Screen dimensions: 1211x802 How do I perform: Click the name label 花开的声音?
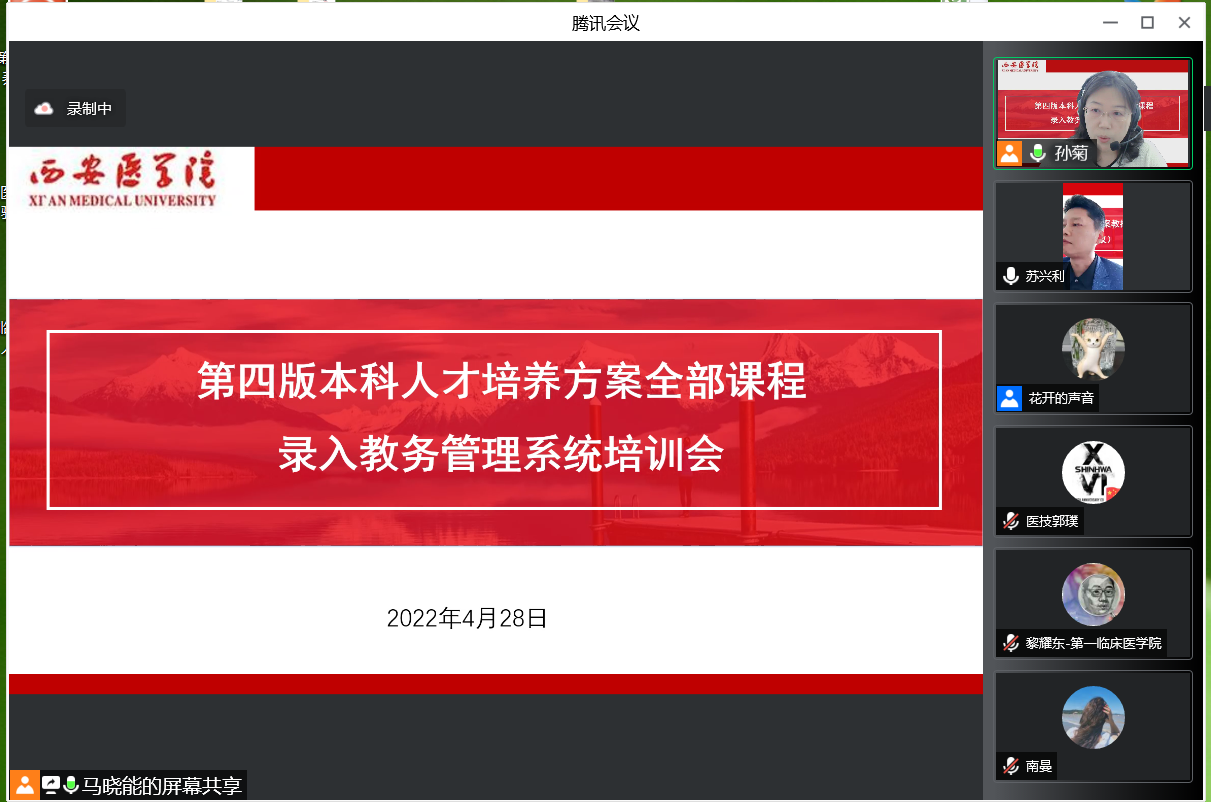[1061, 398]
